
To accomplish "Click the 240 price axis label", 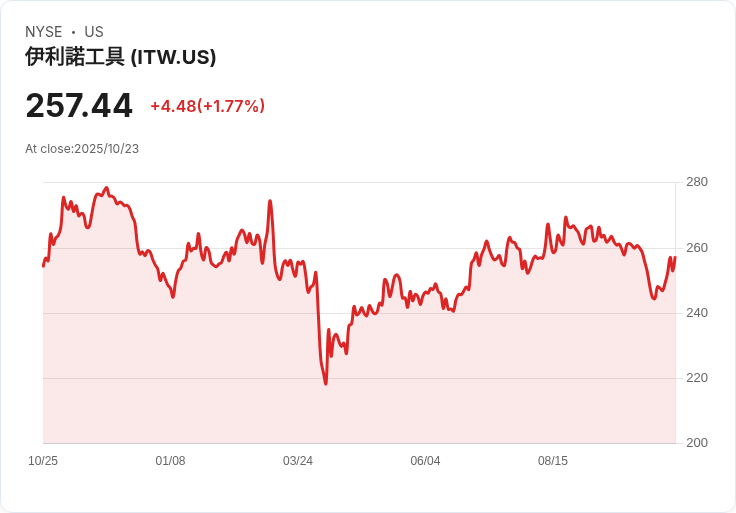I will [697, 313].
